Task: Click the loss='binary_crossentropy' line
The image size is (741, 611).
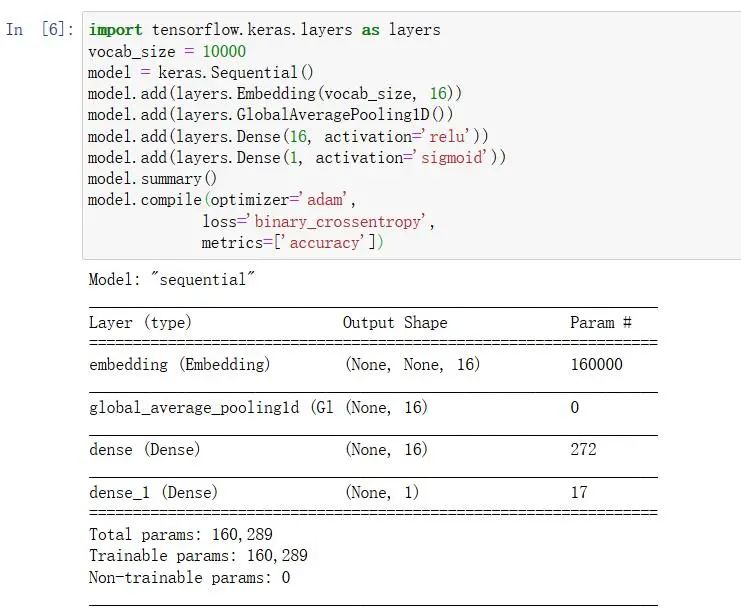Action: (318, 221)
